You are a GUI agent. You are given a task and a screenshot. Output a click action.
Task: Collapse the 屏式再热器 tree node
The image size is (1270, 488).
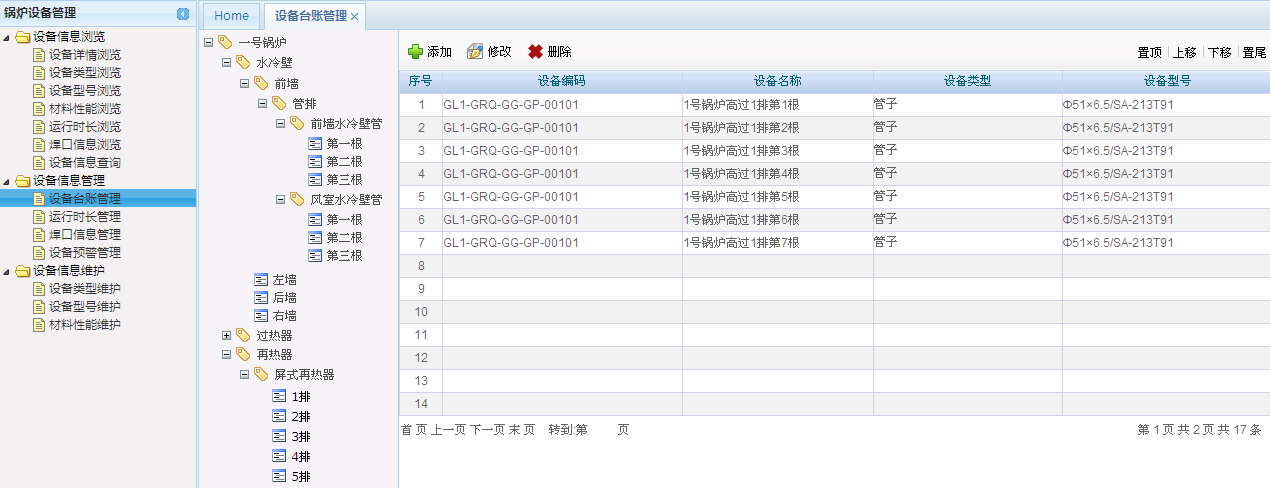(244, 374)
